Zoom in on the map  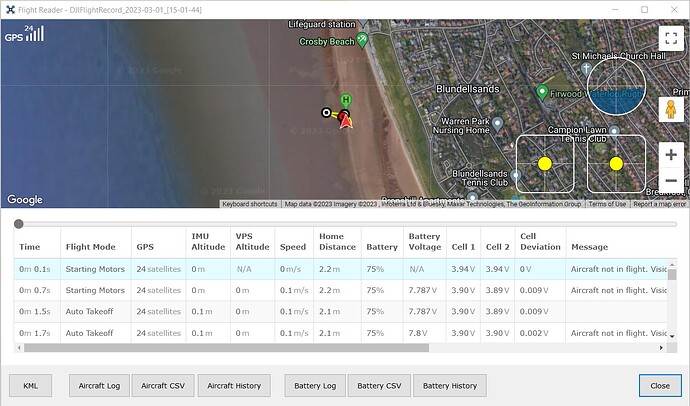point(670,156)
